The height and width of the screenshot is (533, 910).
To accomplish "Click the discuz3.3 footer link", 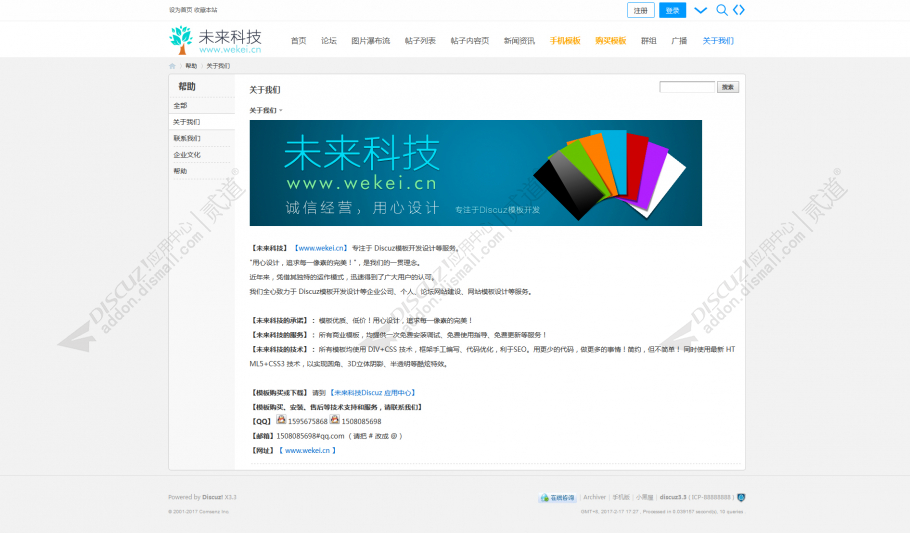I will tap(673, 498).
